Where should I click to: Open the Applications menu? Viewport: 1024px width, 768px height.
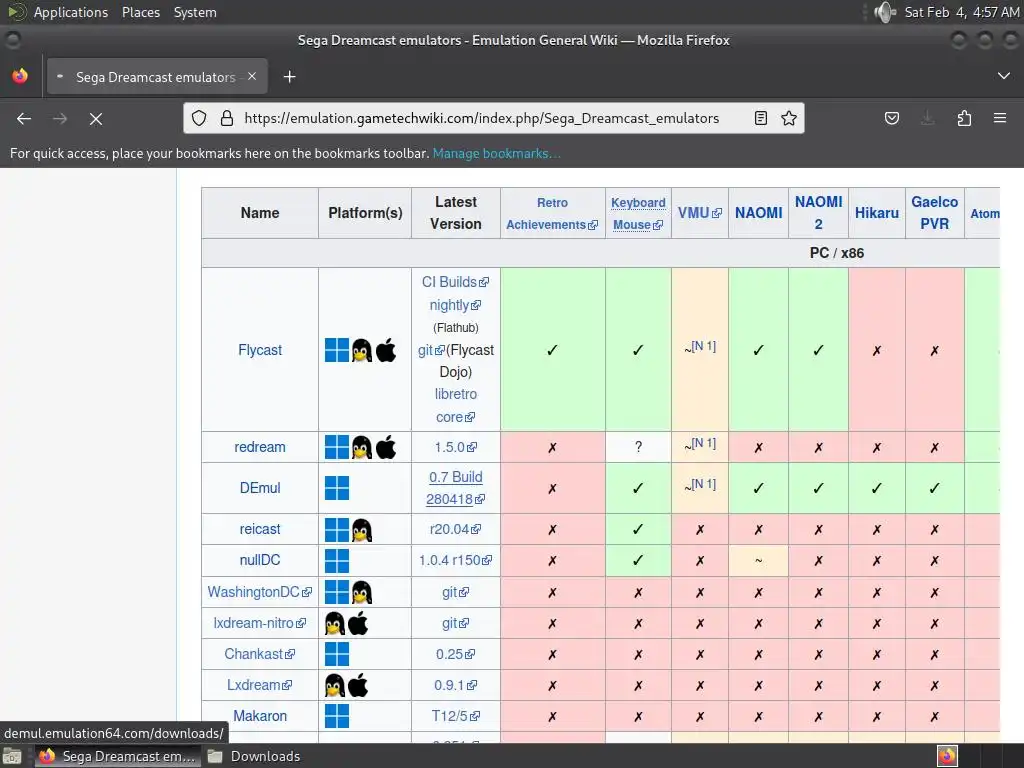tap(71, 12)
